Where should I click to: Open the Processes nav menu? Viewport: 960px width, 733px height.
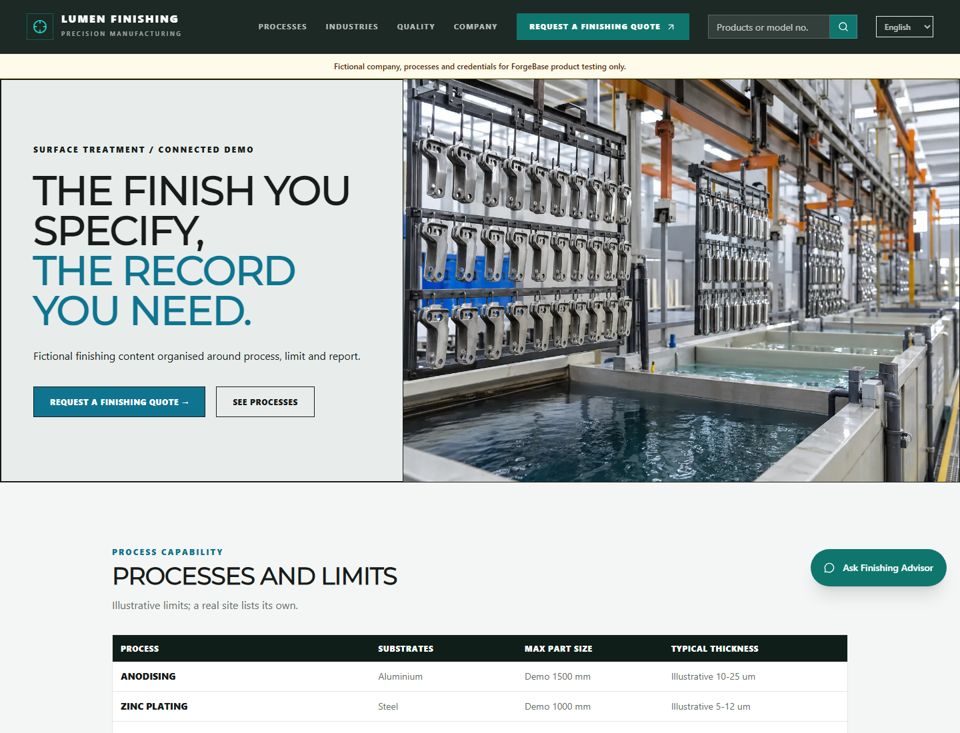pos(282,27)
